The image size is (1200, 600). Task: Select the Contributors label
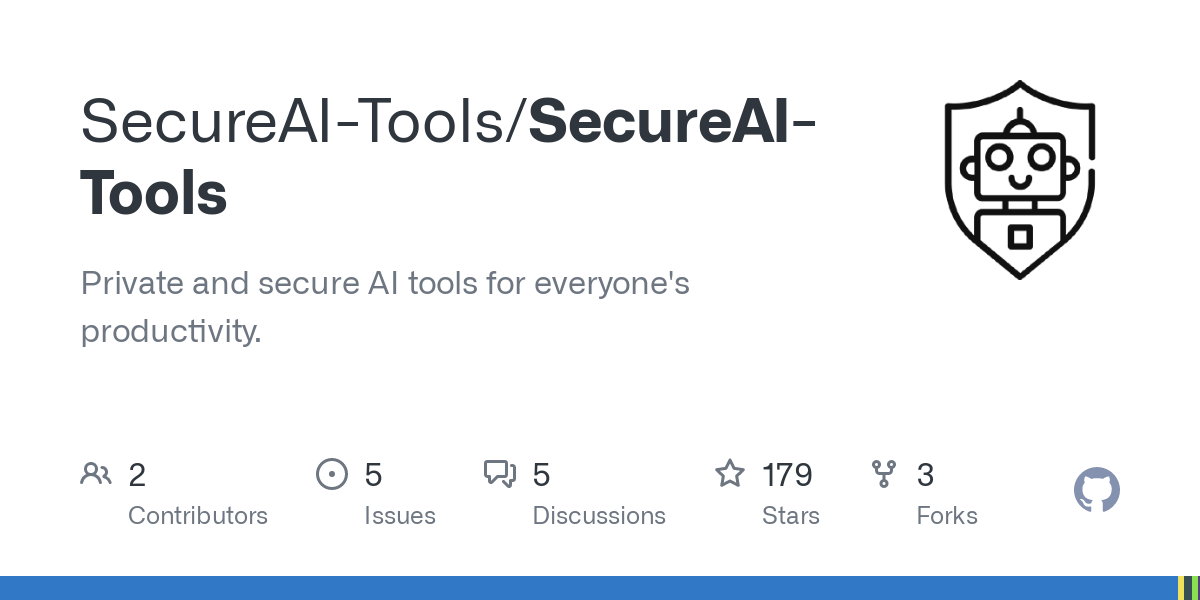tap(198, 516)
